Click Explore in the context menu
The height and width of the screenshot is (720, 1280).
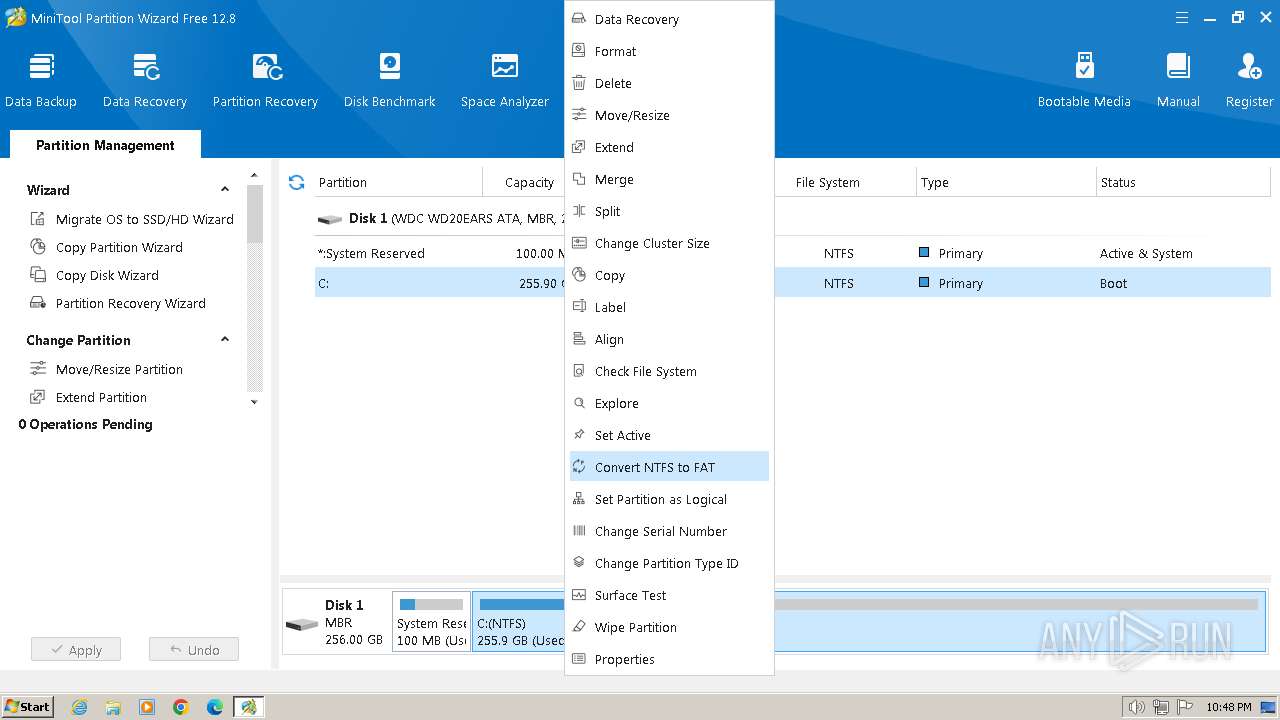pyautogui.click(x=669, y=403)
